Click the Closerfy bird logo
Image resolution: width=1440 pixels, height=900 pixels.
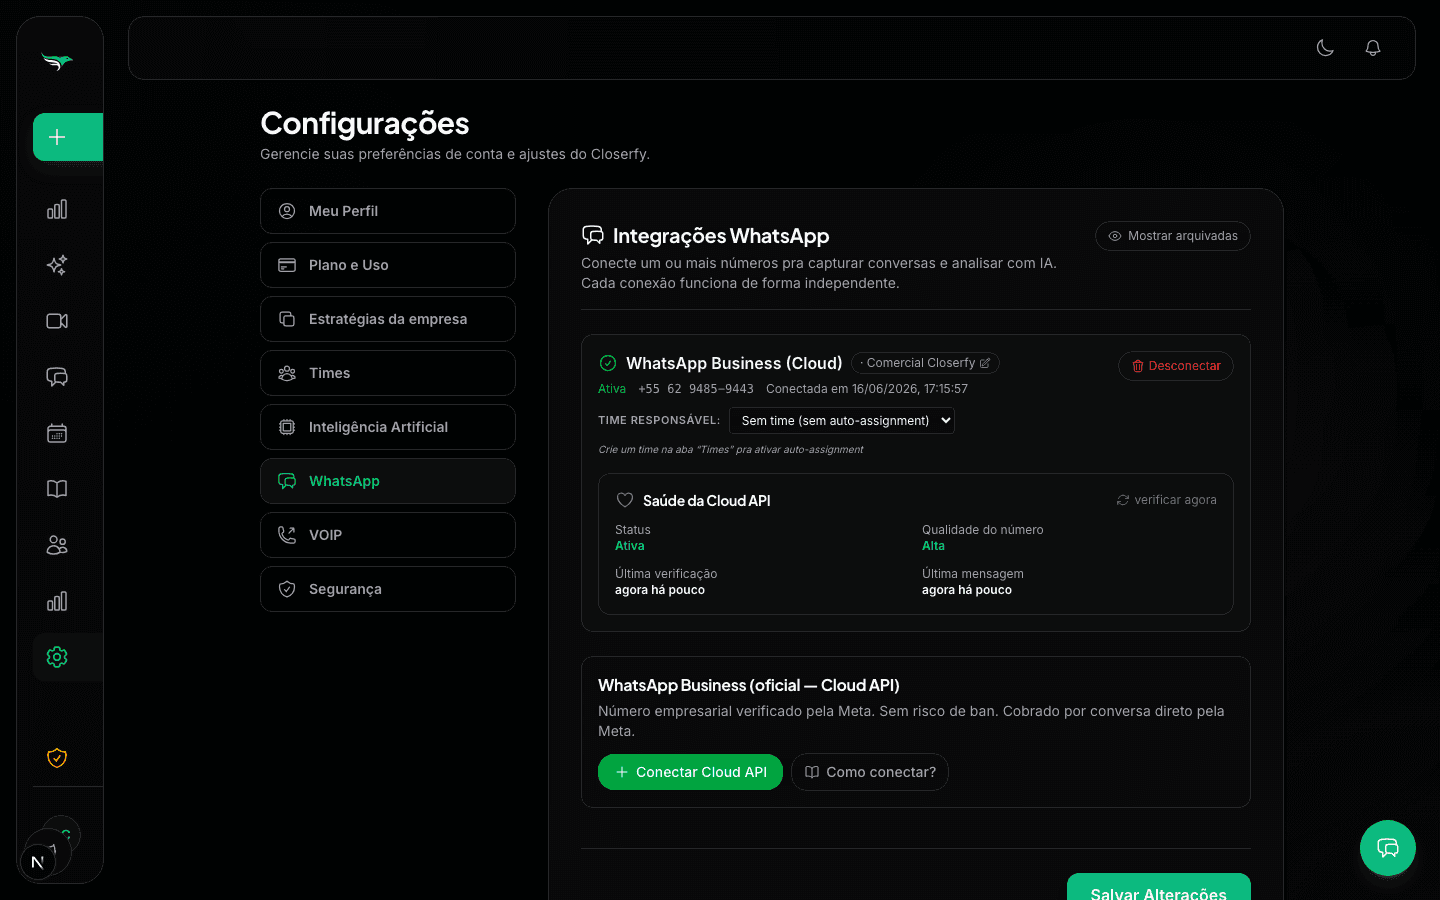(57, 61)
